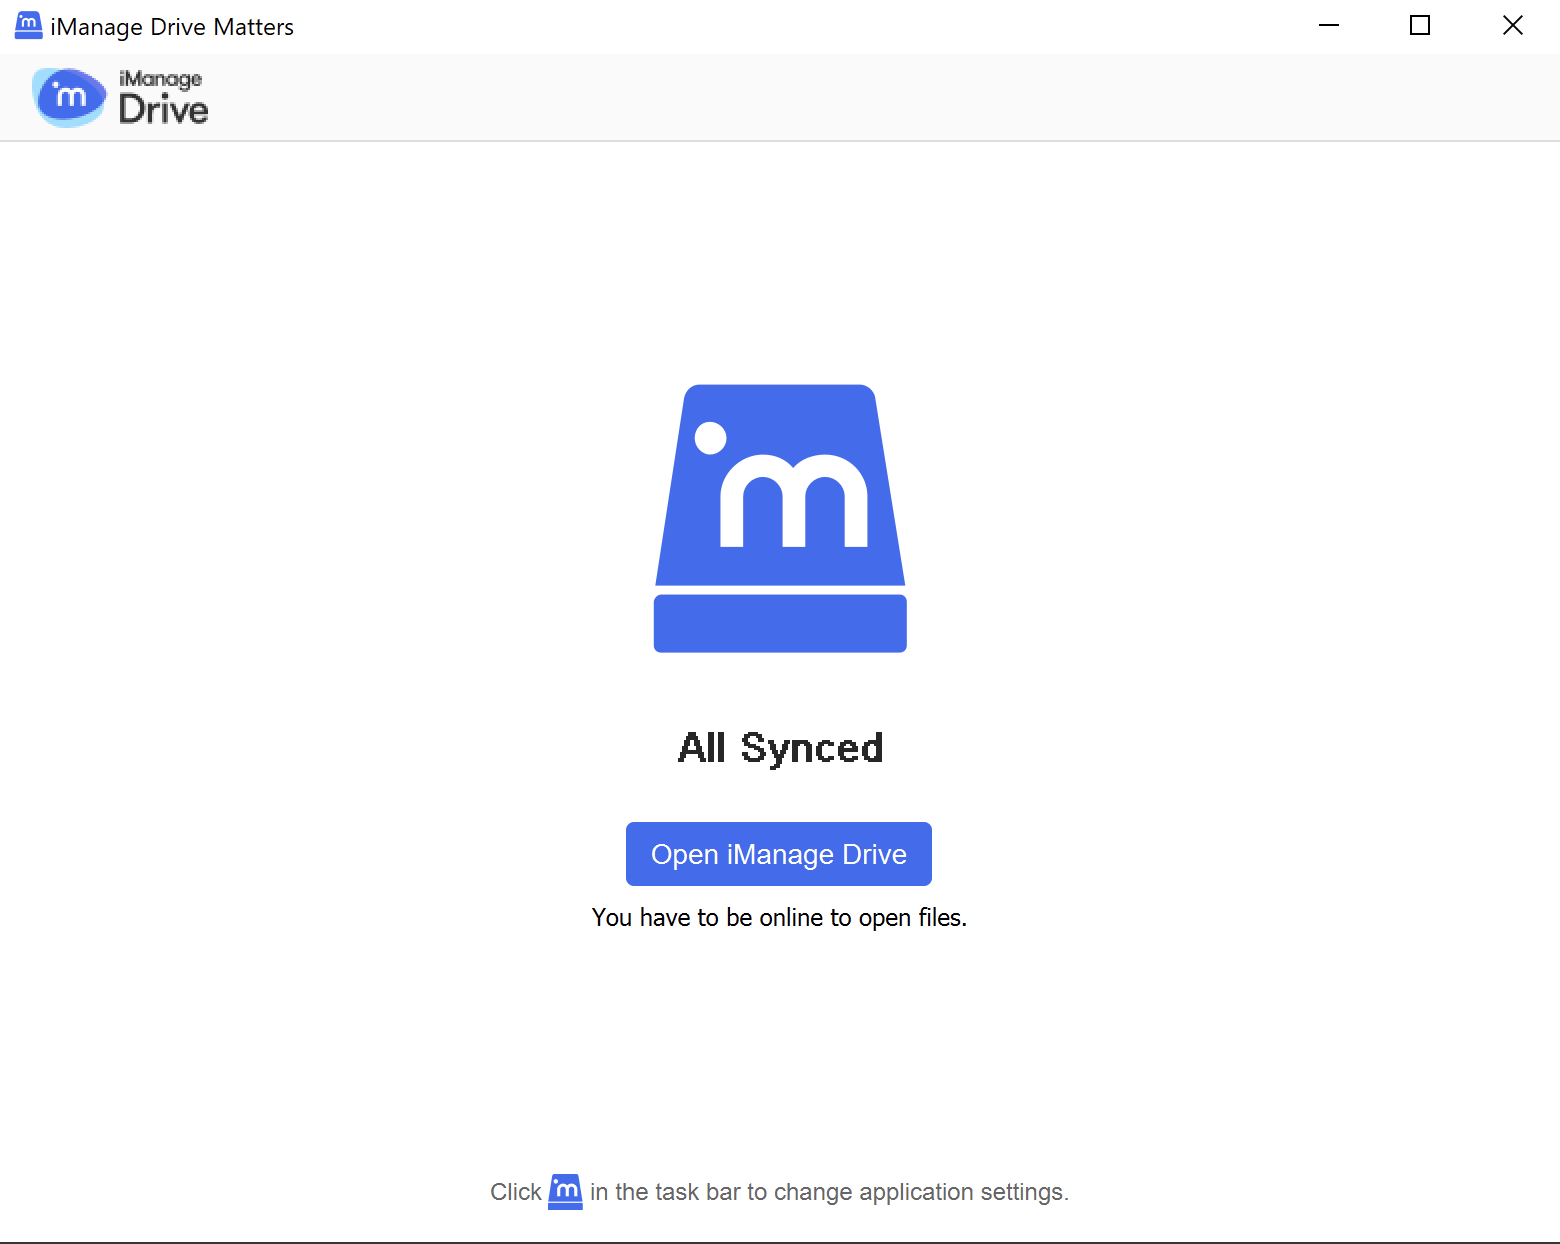
Task: Click the task bar settings hint text
Action: click(779, 1192)
